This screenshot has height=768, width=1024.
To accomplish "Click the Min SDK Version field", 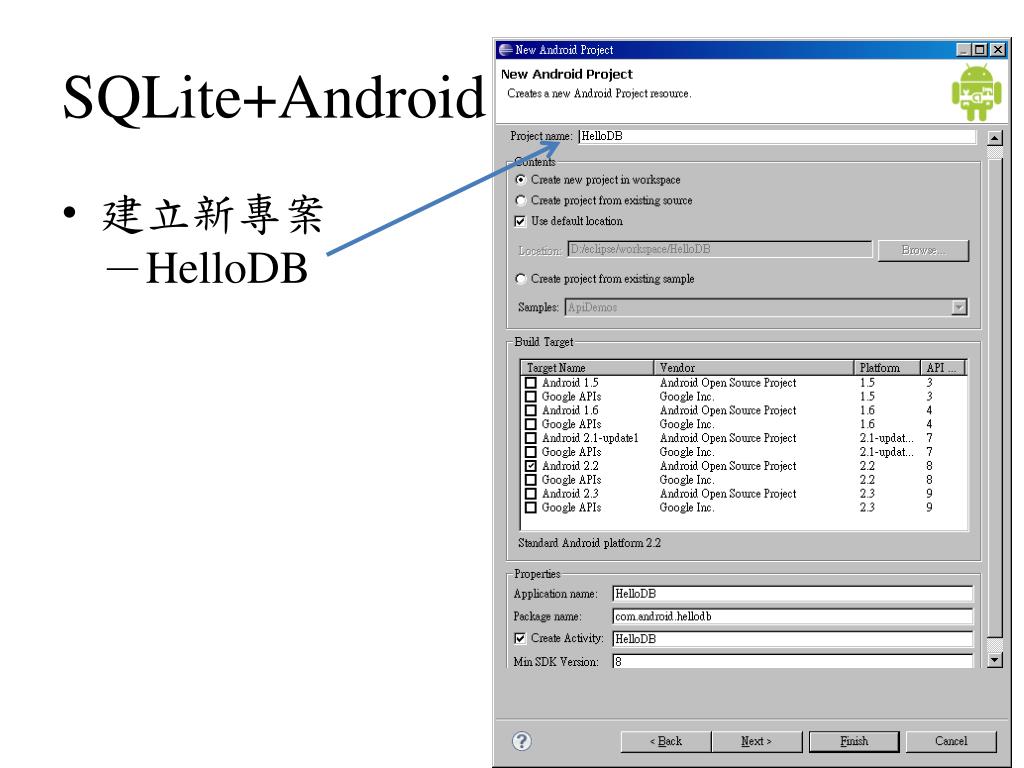I will [x=793, y=661].
